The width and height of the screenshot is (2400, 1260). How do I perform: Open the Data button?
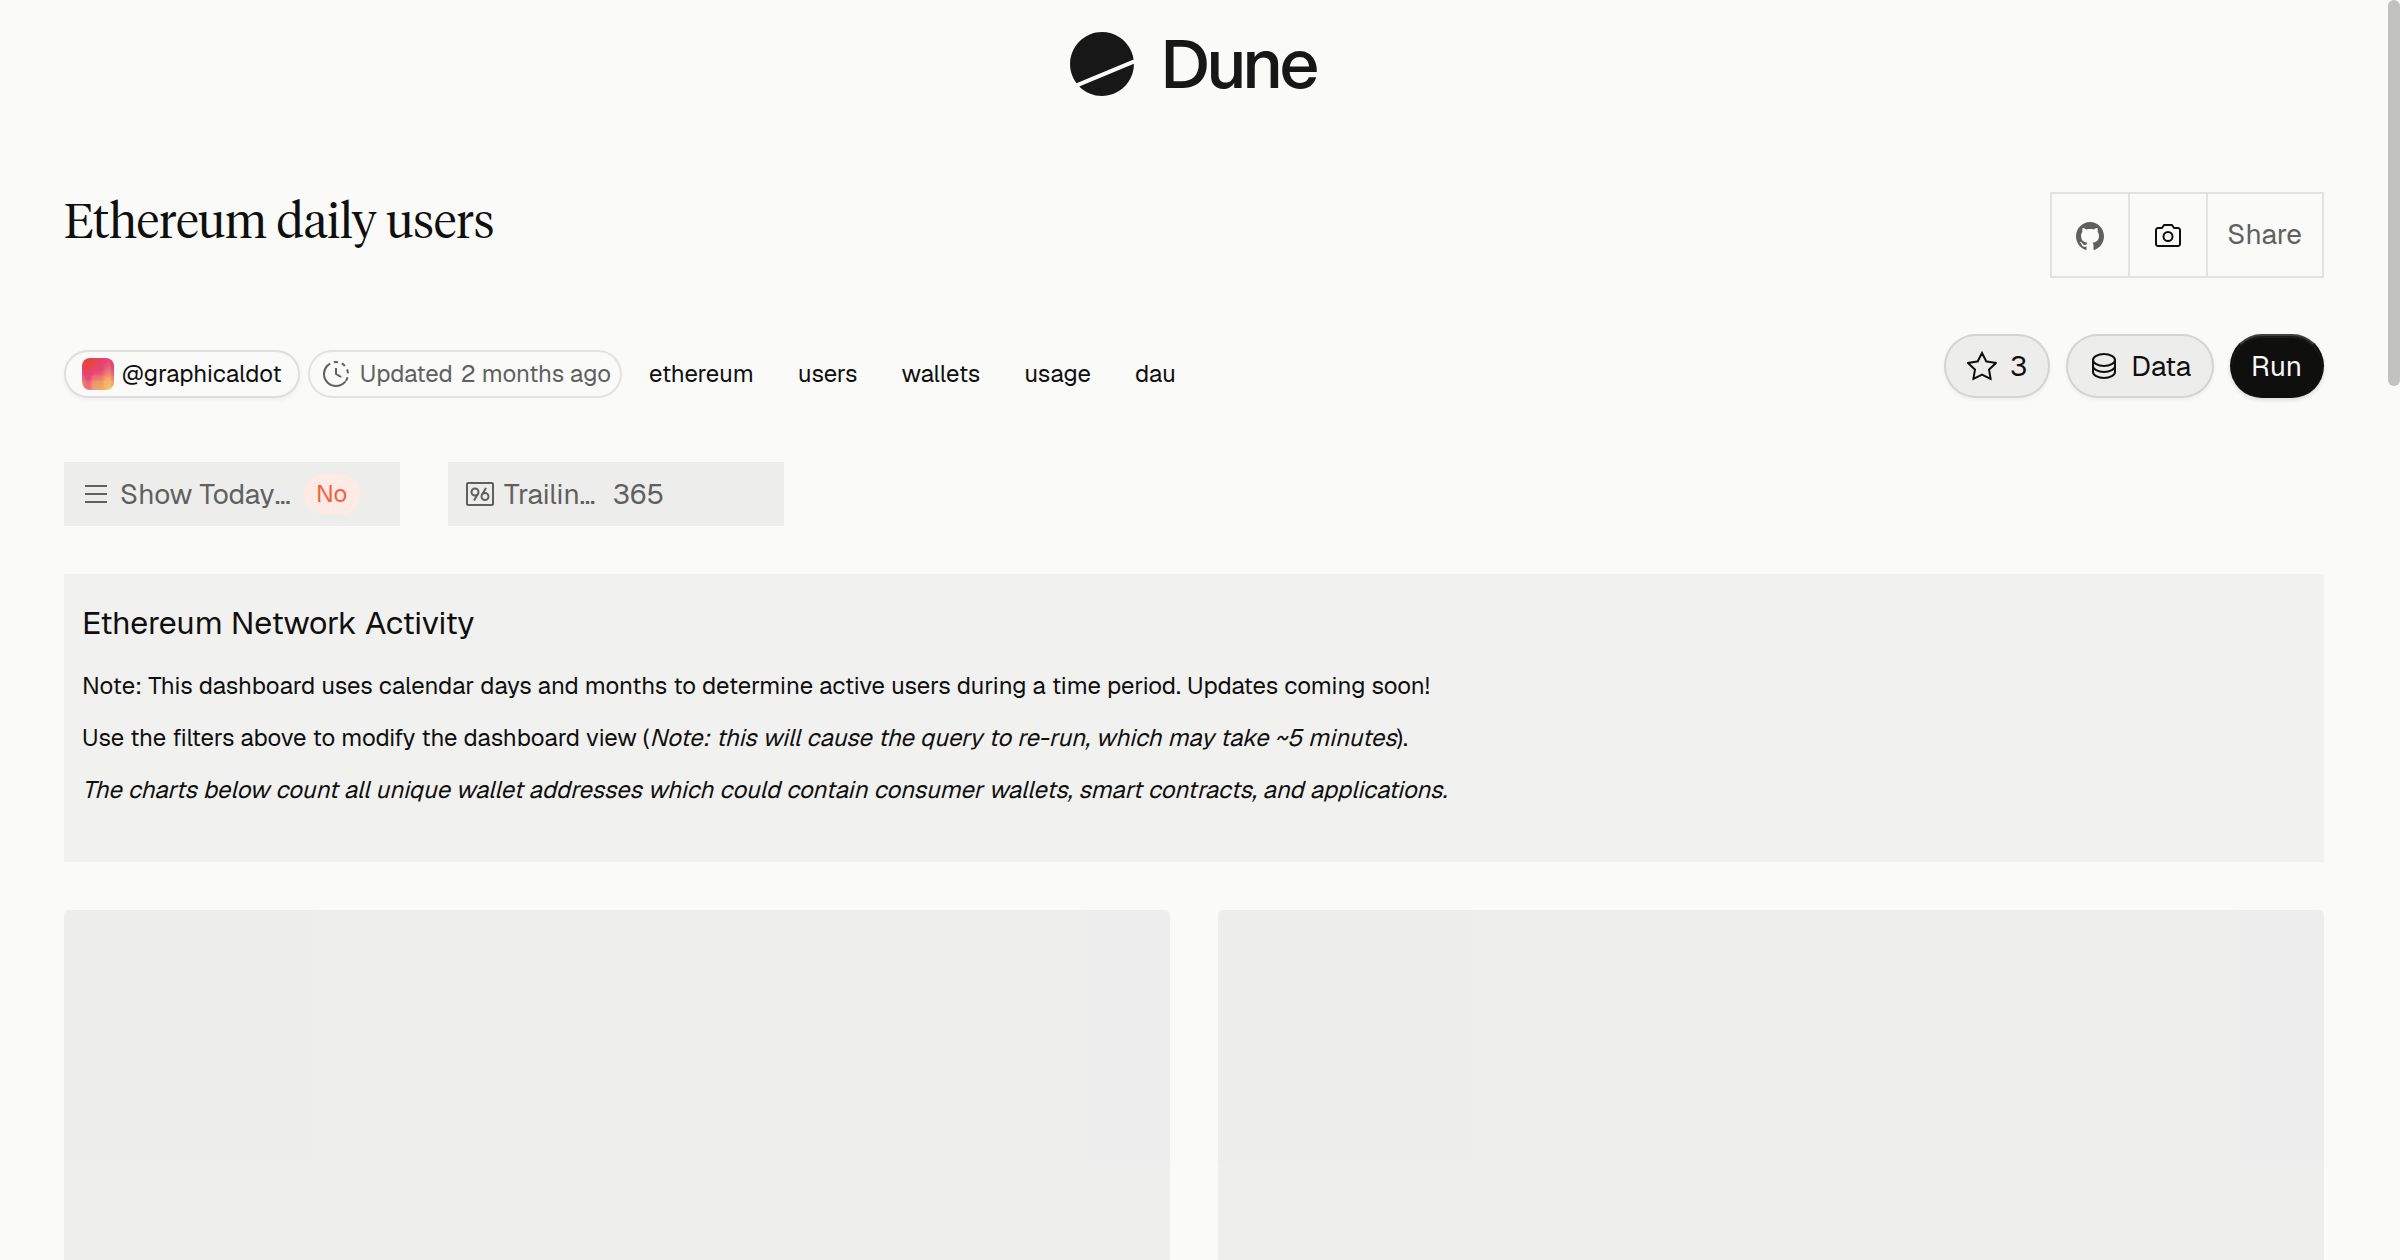[x=2139, y=366]
